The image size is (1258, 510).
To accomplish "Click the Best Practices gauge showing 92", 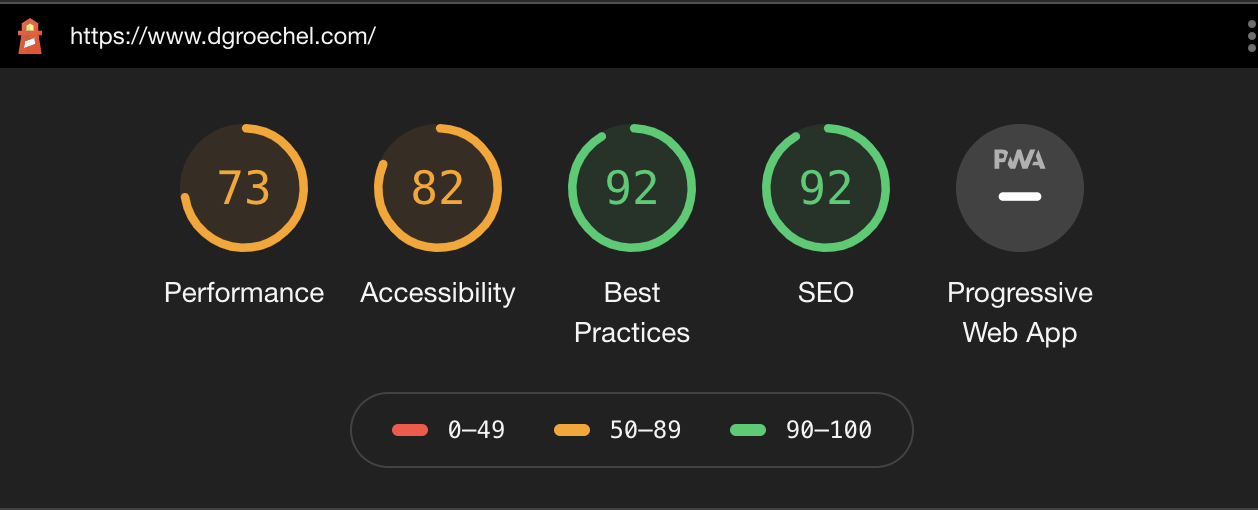I will click(x=632, y=188).
